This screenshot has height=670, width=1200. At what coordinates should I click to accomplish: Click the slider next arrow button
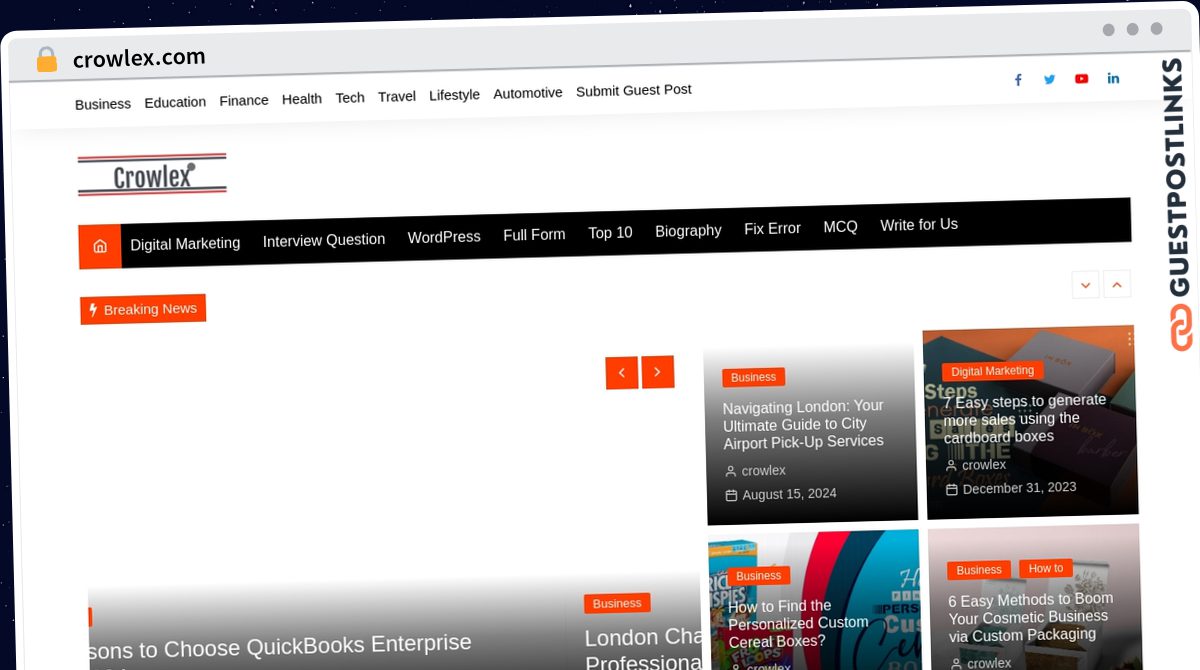(x=657, y=372)
